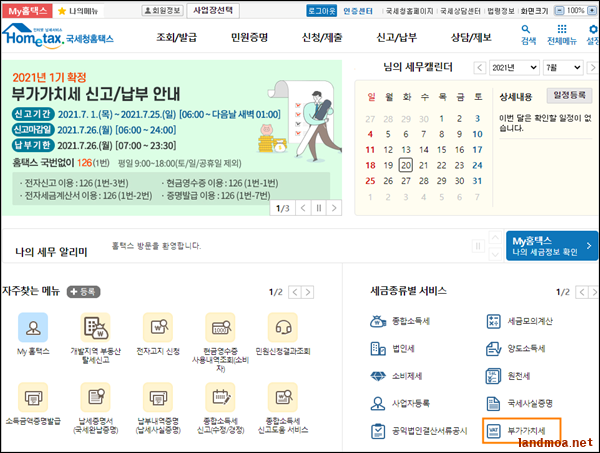Open 상담/제보 menu
The height and width of the screenshot is (453, 600).
471,37
